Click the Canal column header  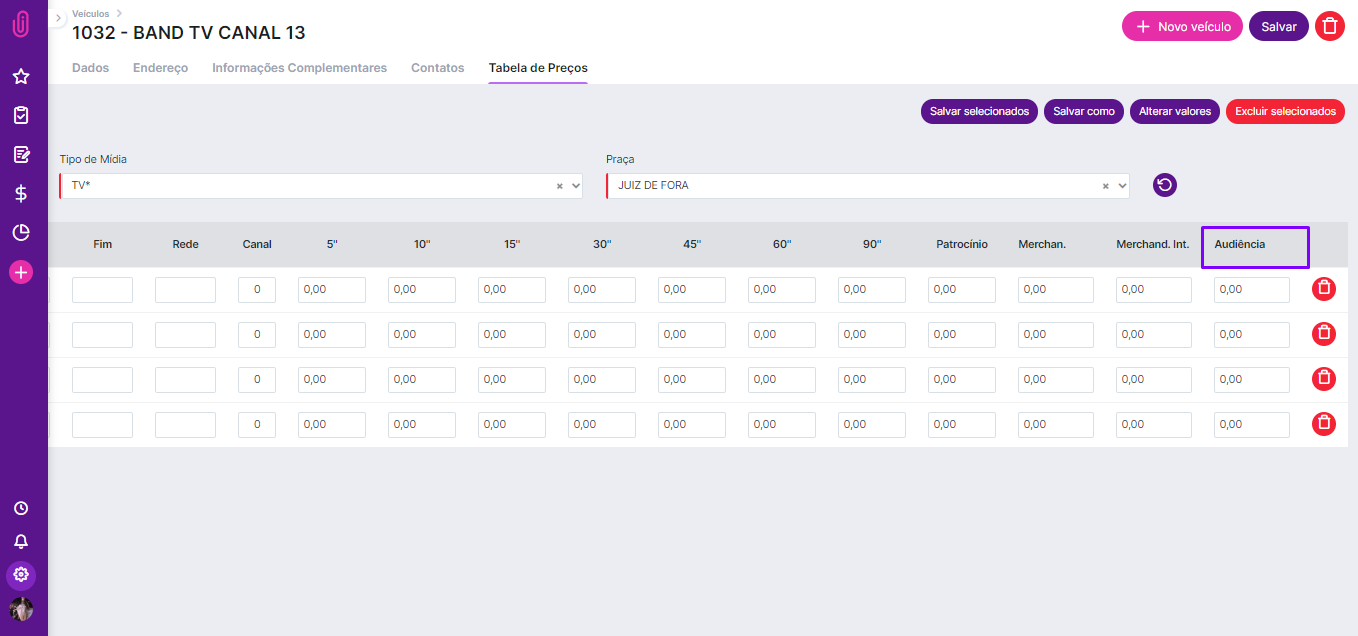click(257, 244)
